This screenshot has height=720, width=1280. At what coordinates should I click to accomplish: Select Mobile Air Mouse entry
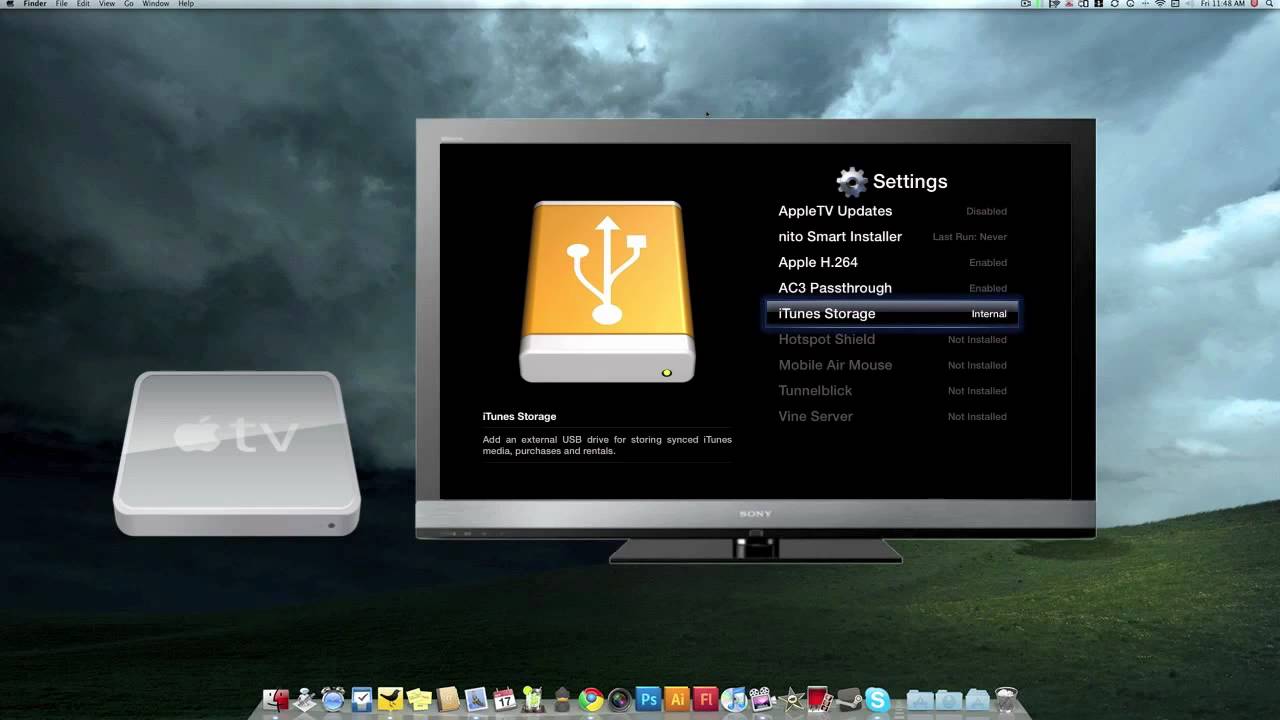pos(892,365)
